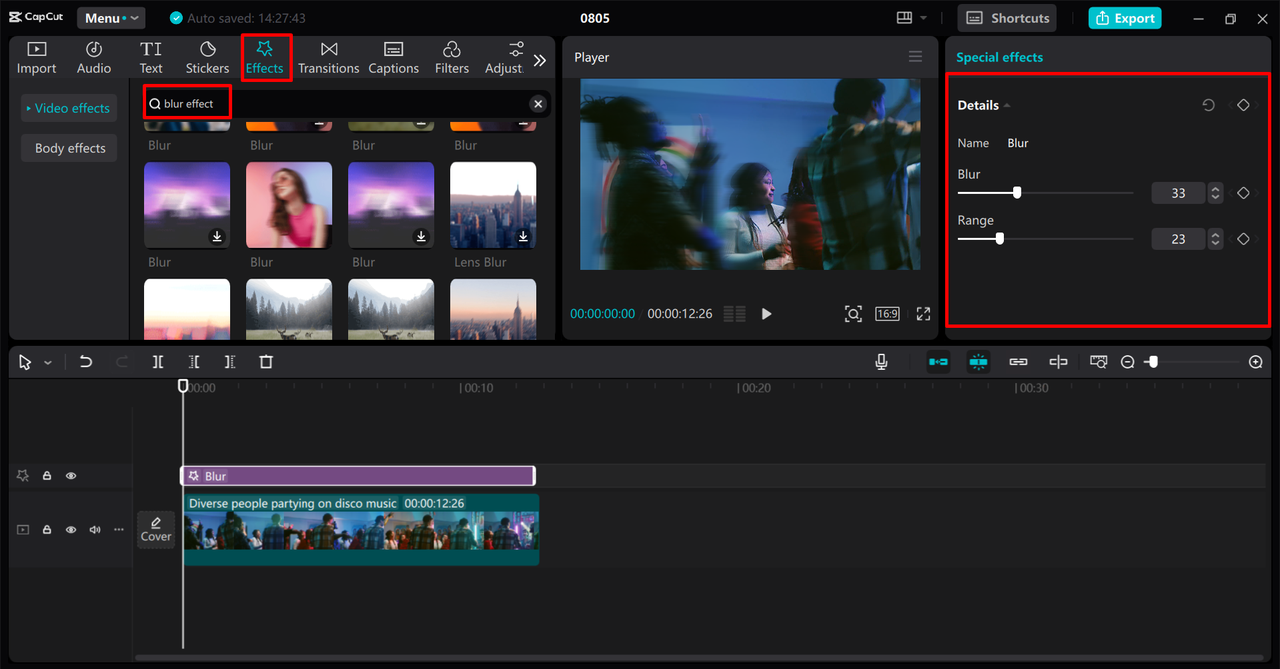Click the Redo icon
The image size is (1280, 669).
(122, 362)
